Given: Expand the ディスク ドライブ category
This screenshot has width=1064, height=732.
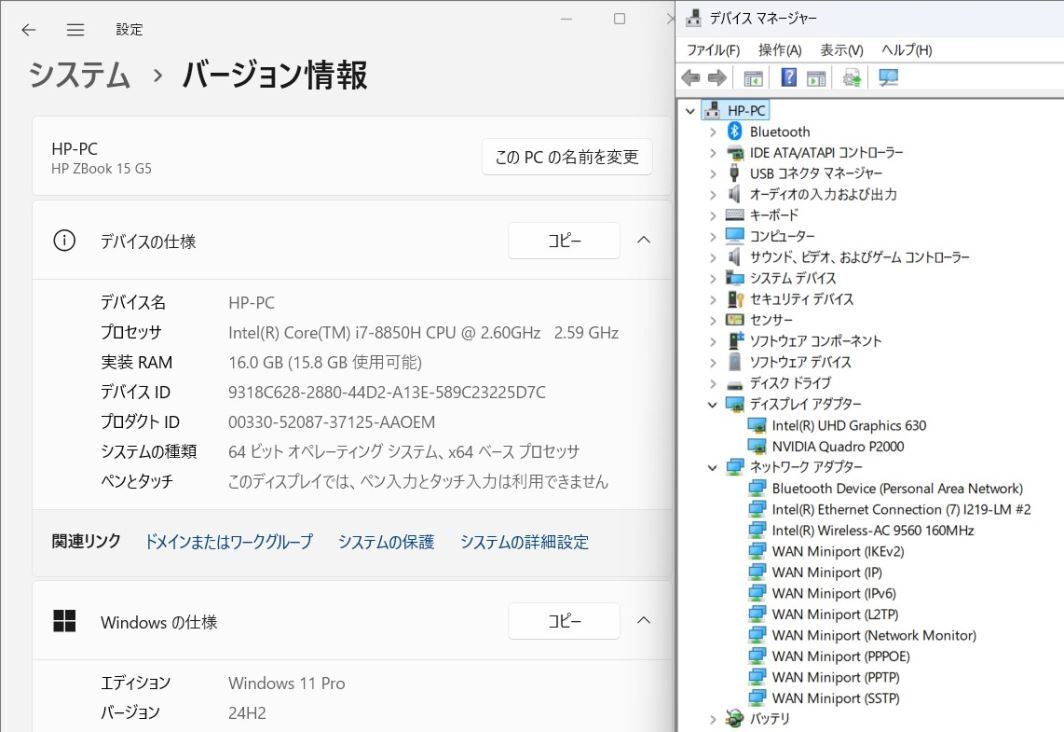Looking at the screenshot, I should (712, 383).
